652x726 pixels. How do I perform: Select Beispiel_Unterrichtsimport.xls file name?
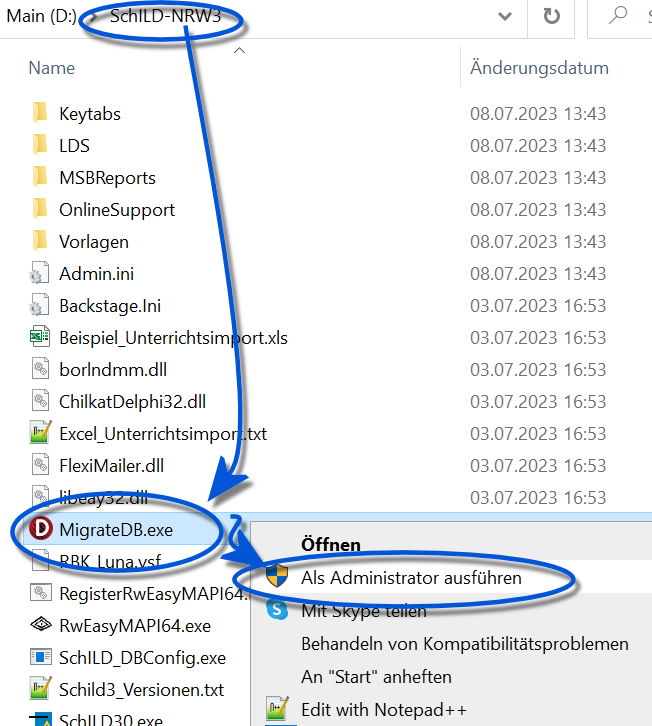click(173, 338)
